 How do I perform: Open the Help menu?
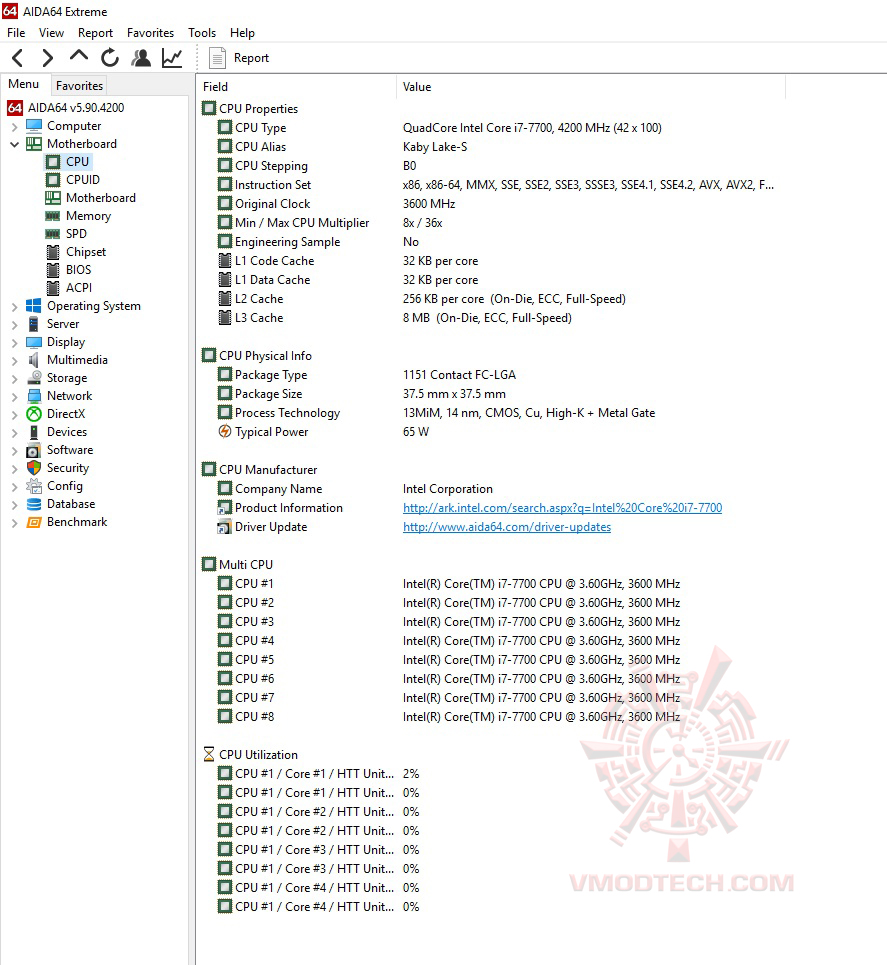242,33
